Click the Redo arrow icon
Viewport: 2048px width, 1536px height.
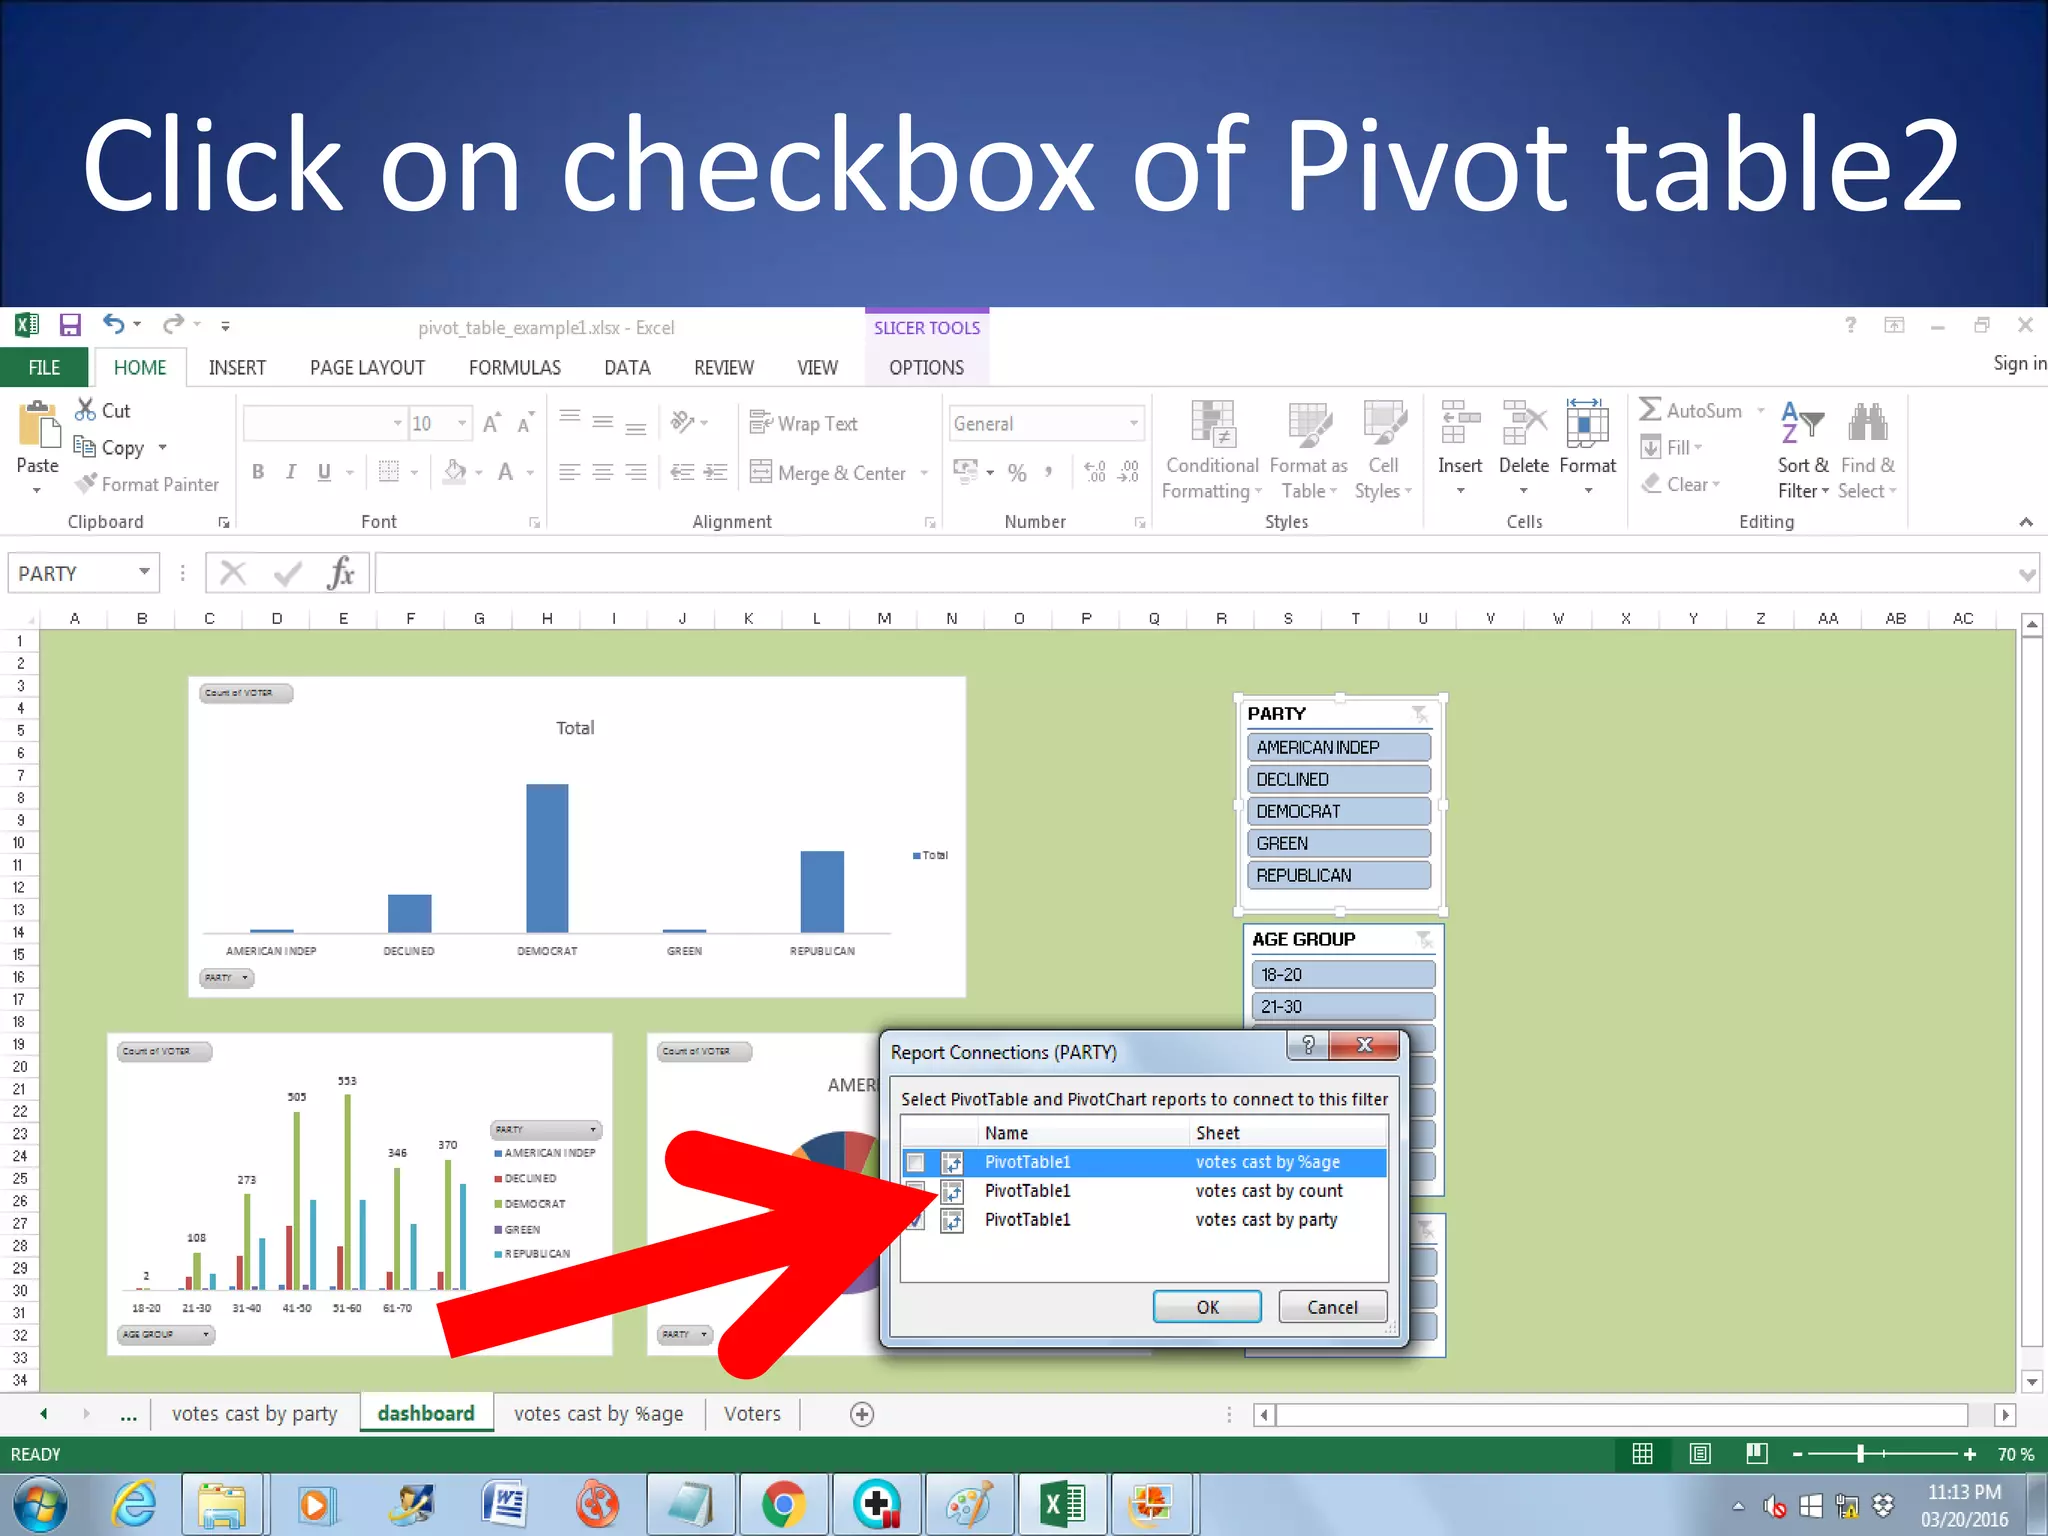coord(174,324)
